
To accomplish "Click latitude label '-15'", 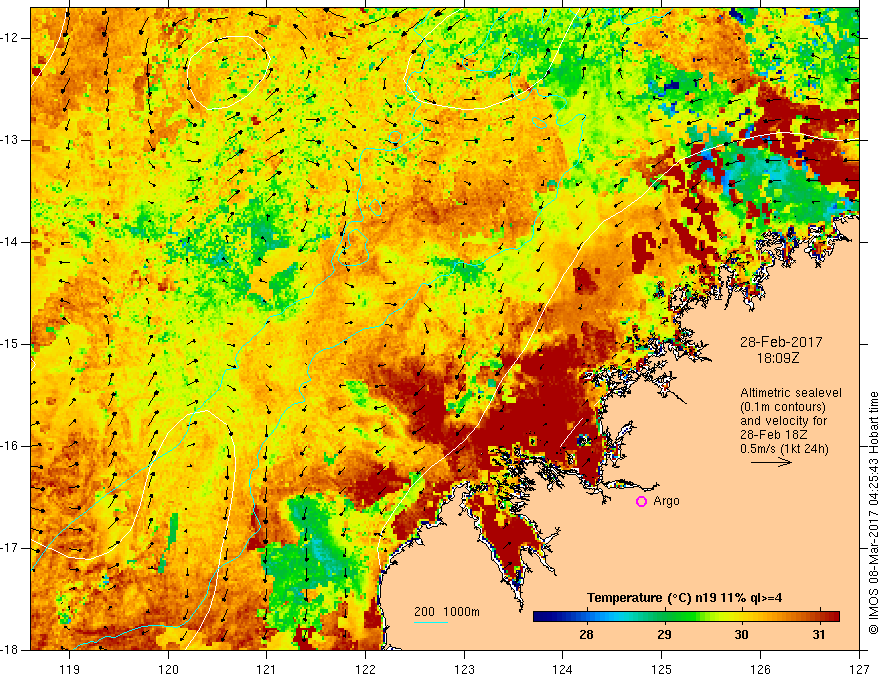I will point(10,344).
